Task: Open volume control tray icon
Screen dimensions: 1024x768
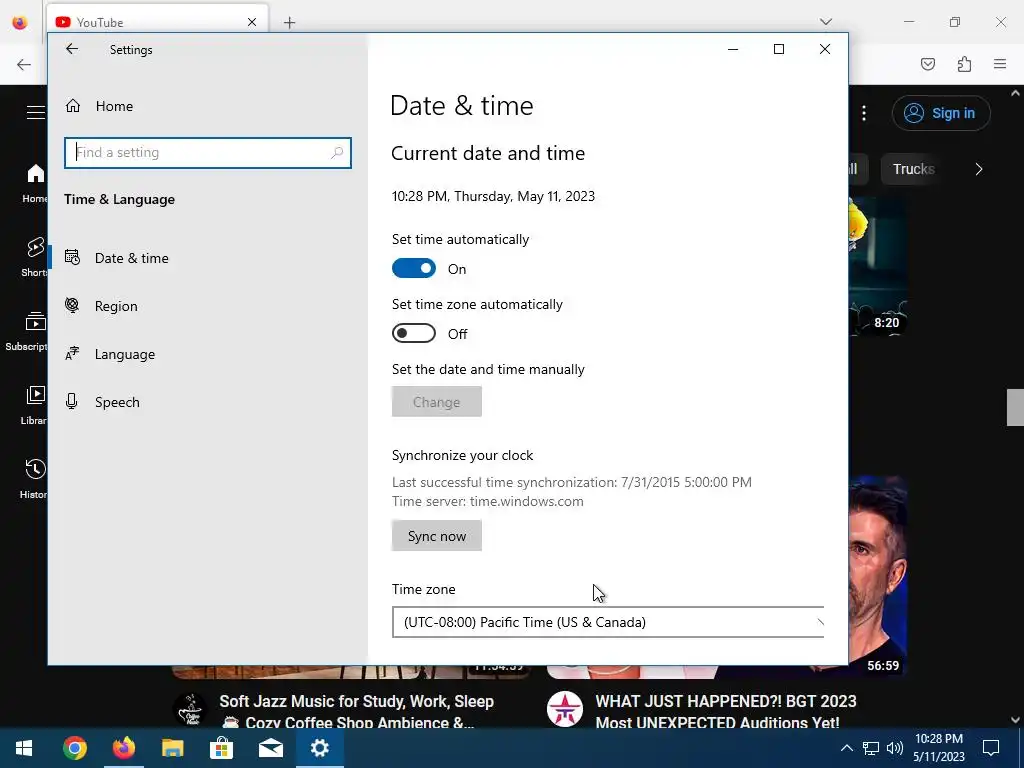Action: click(895, 748)
